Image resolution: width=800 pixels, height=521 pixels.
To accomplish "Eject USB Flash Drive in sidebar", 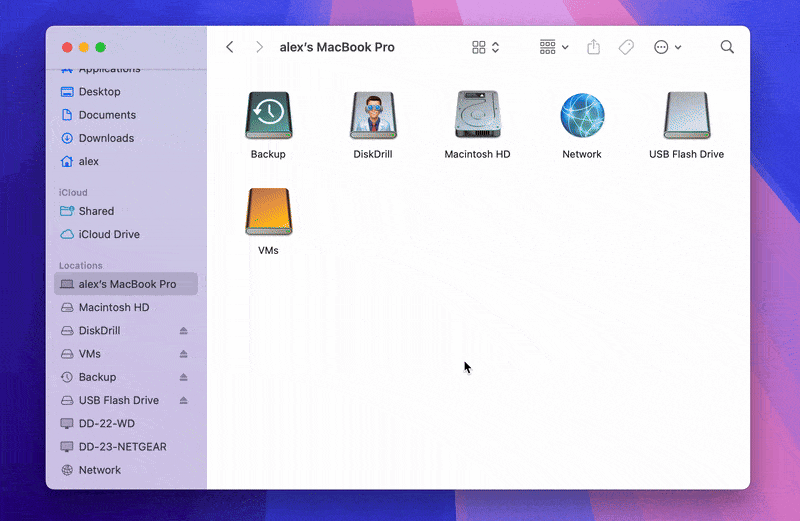I will 184,400.
